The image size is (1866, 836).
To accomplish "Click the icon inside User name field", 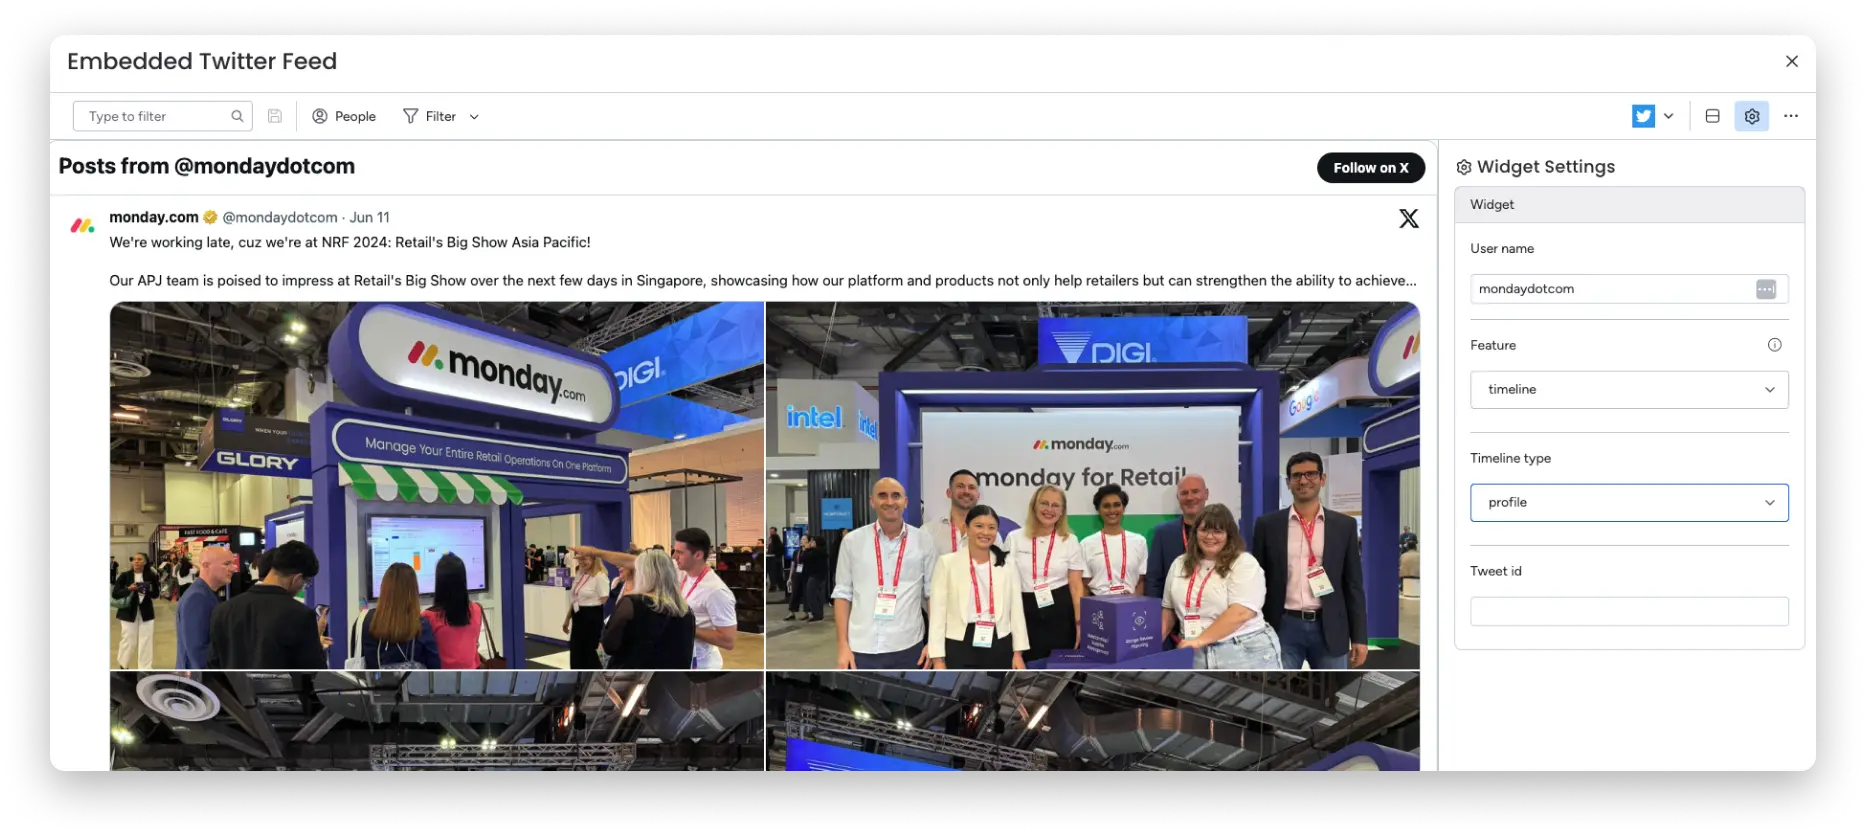I will tap(1765, 289).
